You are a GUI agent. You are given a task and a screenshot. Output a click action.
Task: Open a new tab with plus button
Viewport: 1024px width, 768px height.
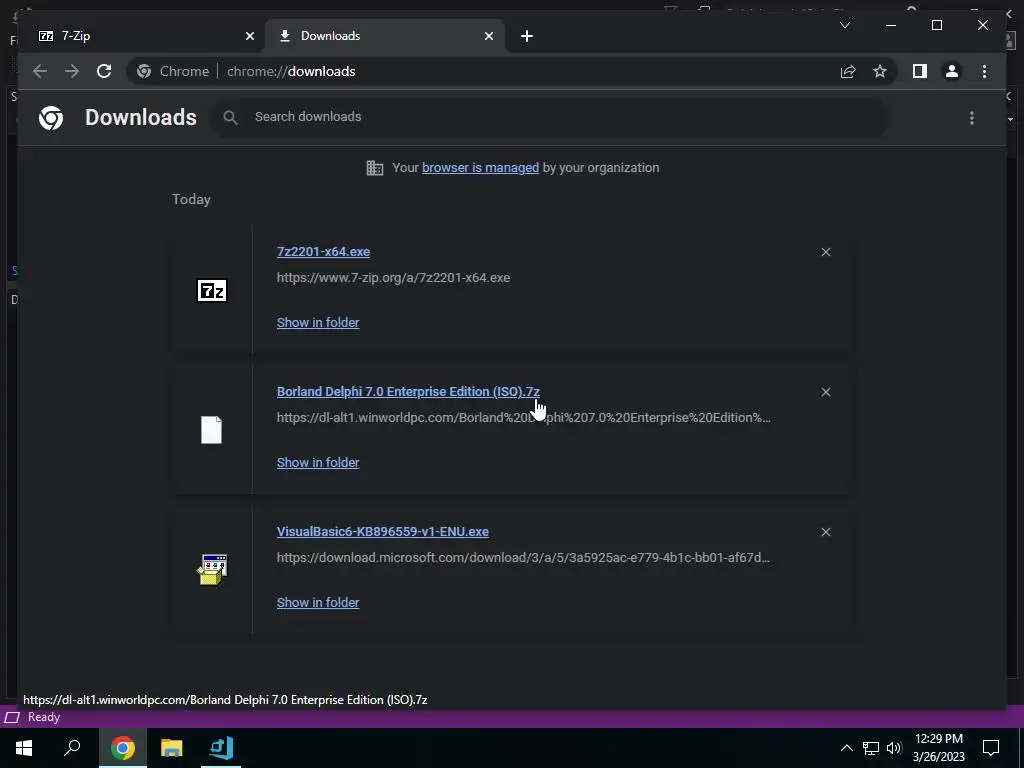tap(527, 36)
